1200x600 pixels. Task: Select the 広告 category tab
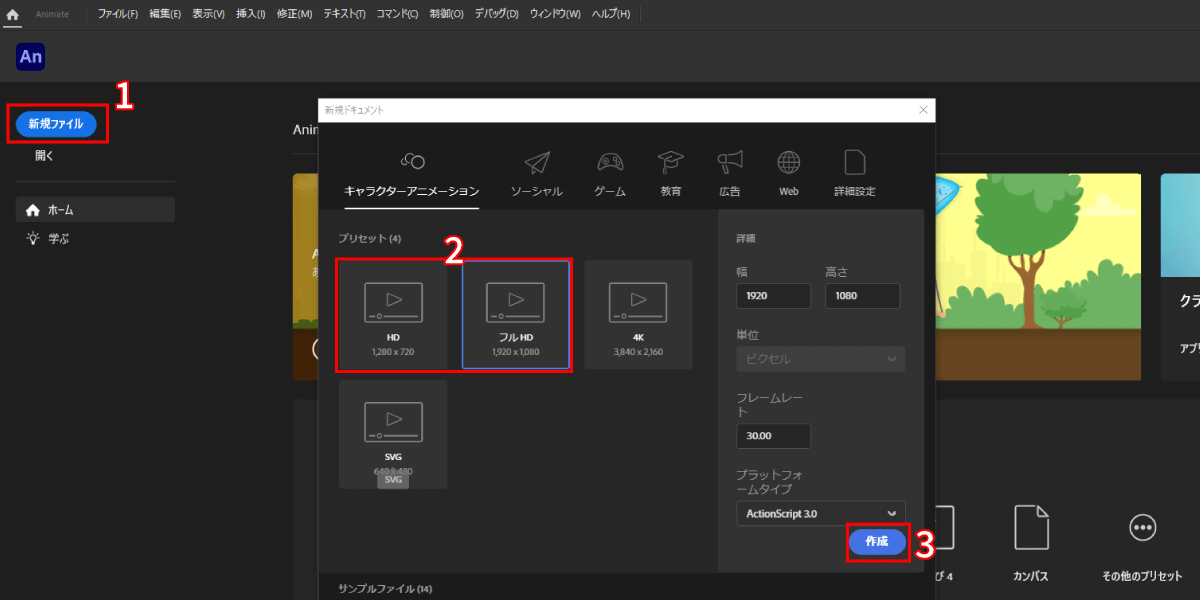[730, 175]
